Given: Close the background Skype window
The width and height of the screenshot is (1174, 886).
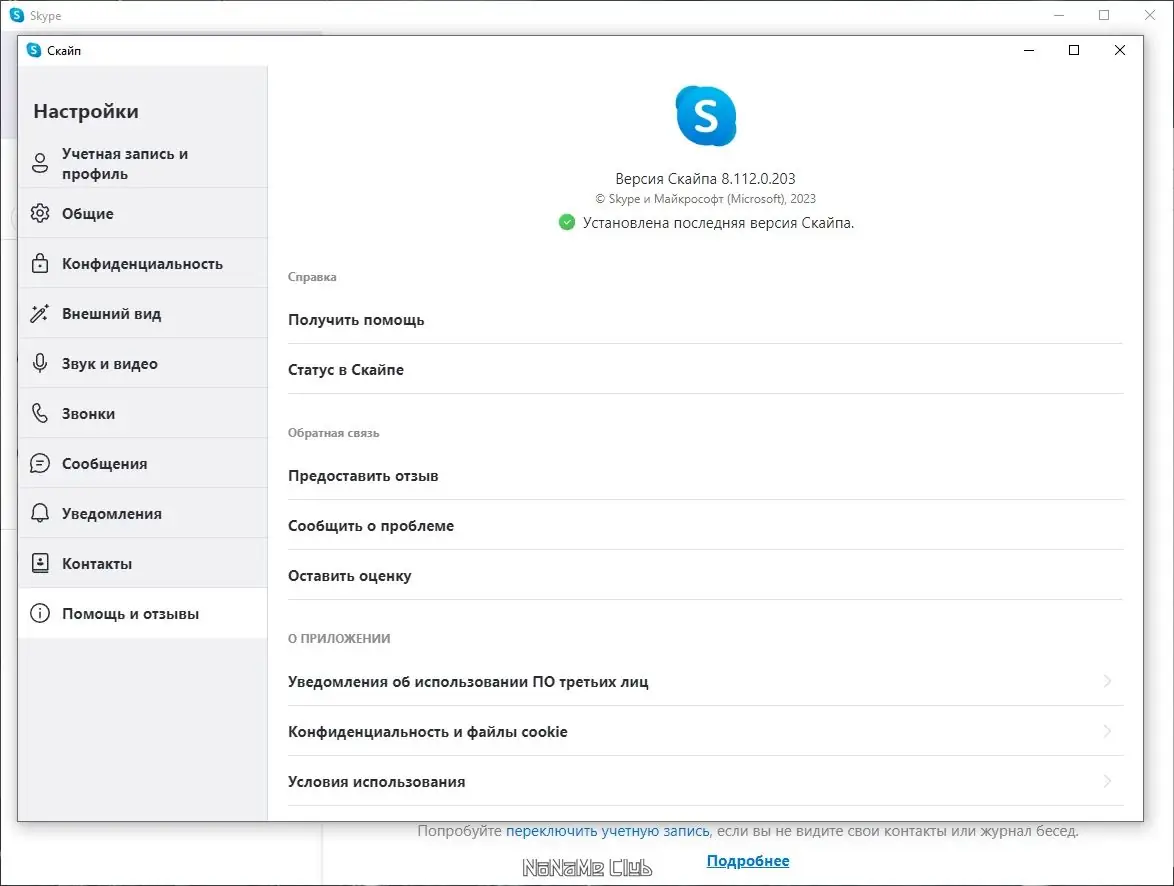Looking at the screenshot, I should 1150,15.
